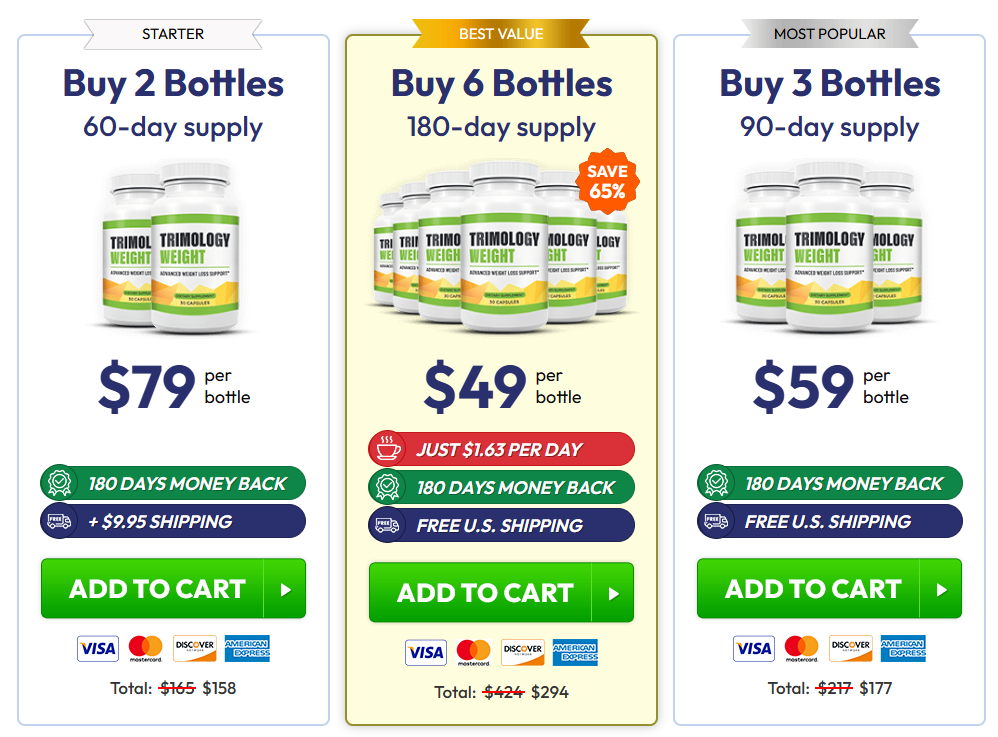Click the Mastercard icon in the 6-bottle package

[473, 653]
